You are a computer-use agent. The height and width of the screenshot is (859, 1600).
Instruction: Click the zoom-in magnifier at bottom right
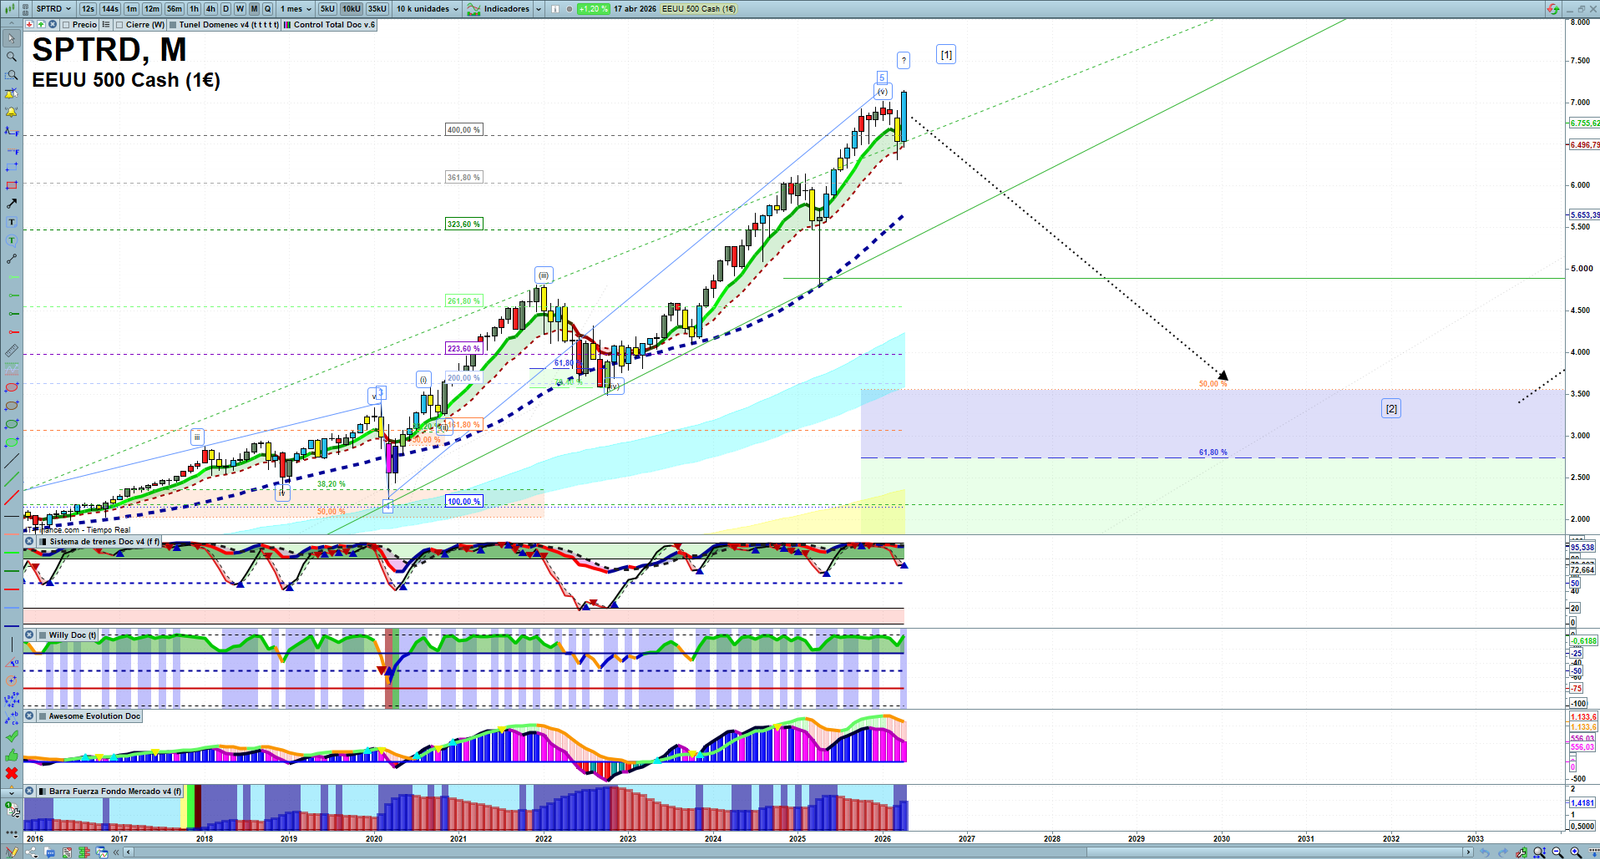pyautogui.click(x=1576, y=852)
